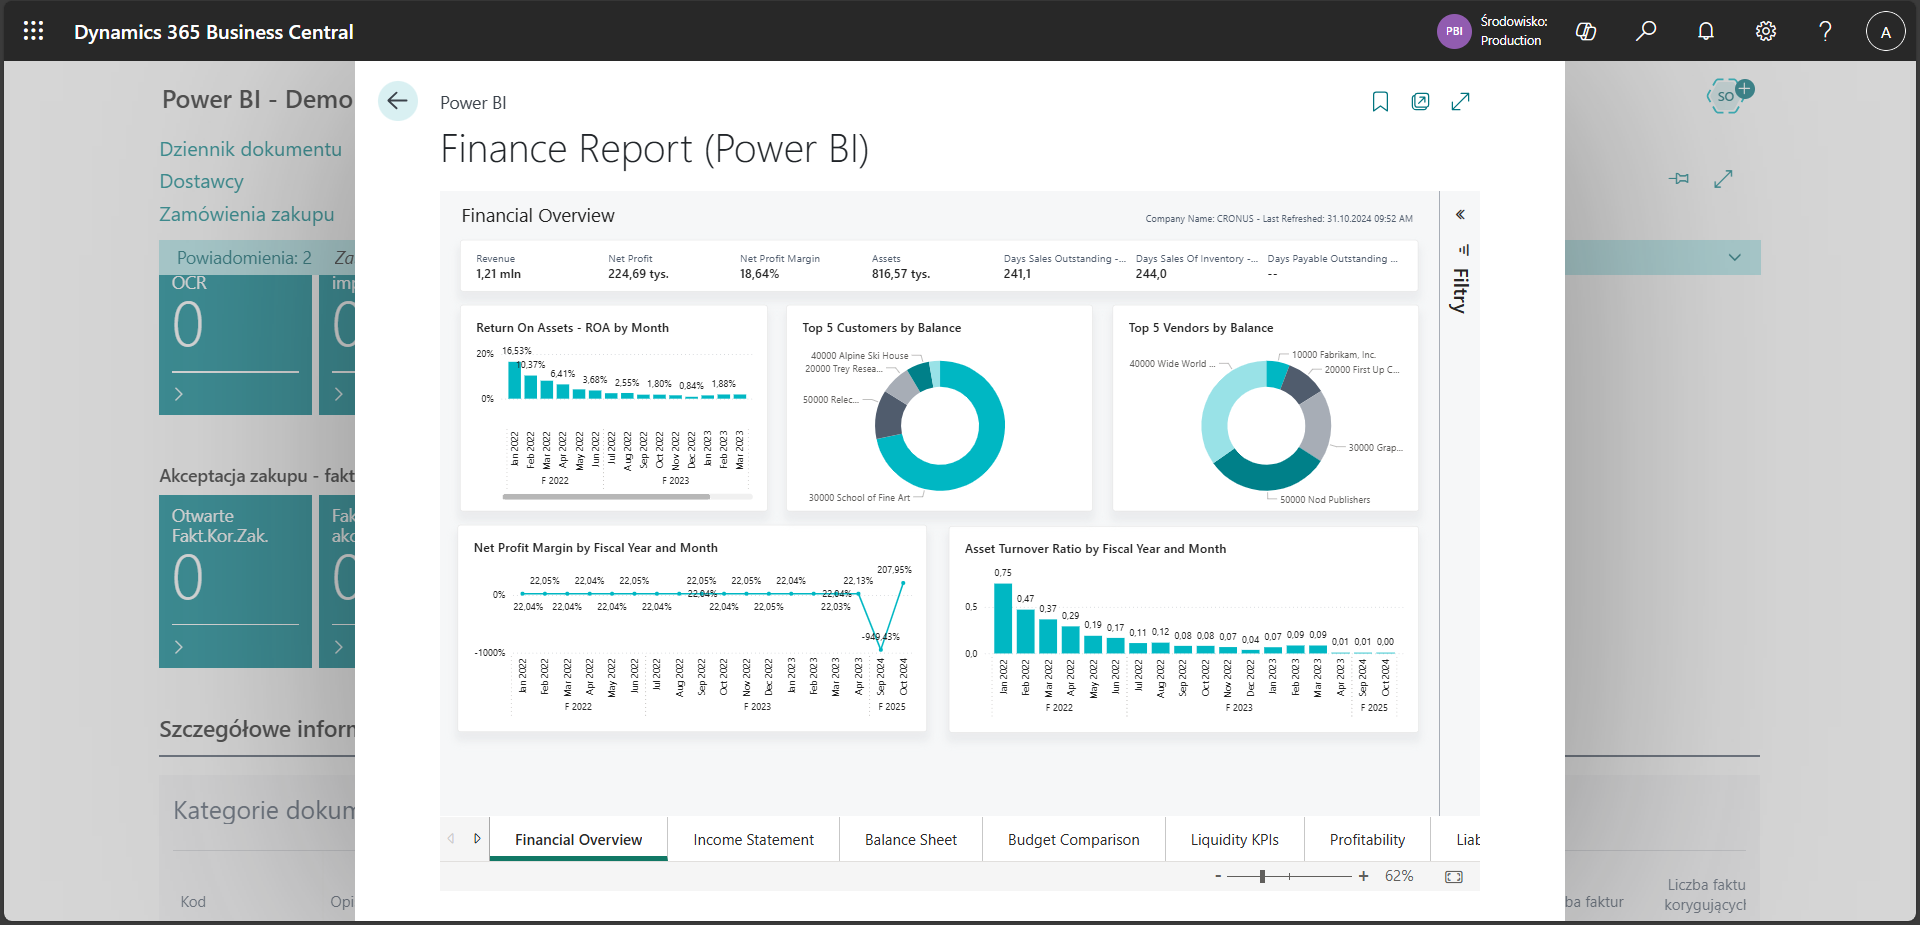Switch to Balance Sheet tab
This screenshot has height=925, width=1920.
(910, 839)
